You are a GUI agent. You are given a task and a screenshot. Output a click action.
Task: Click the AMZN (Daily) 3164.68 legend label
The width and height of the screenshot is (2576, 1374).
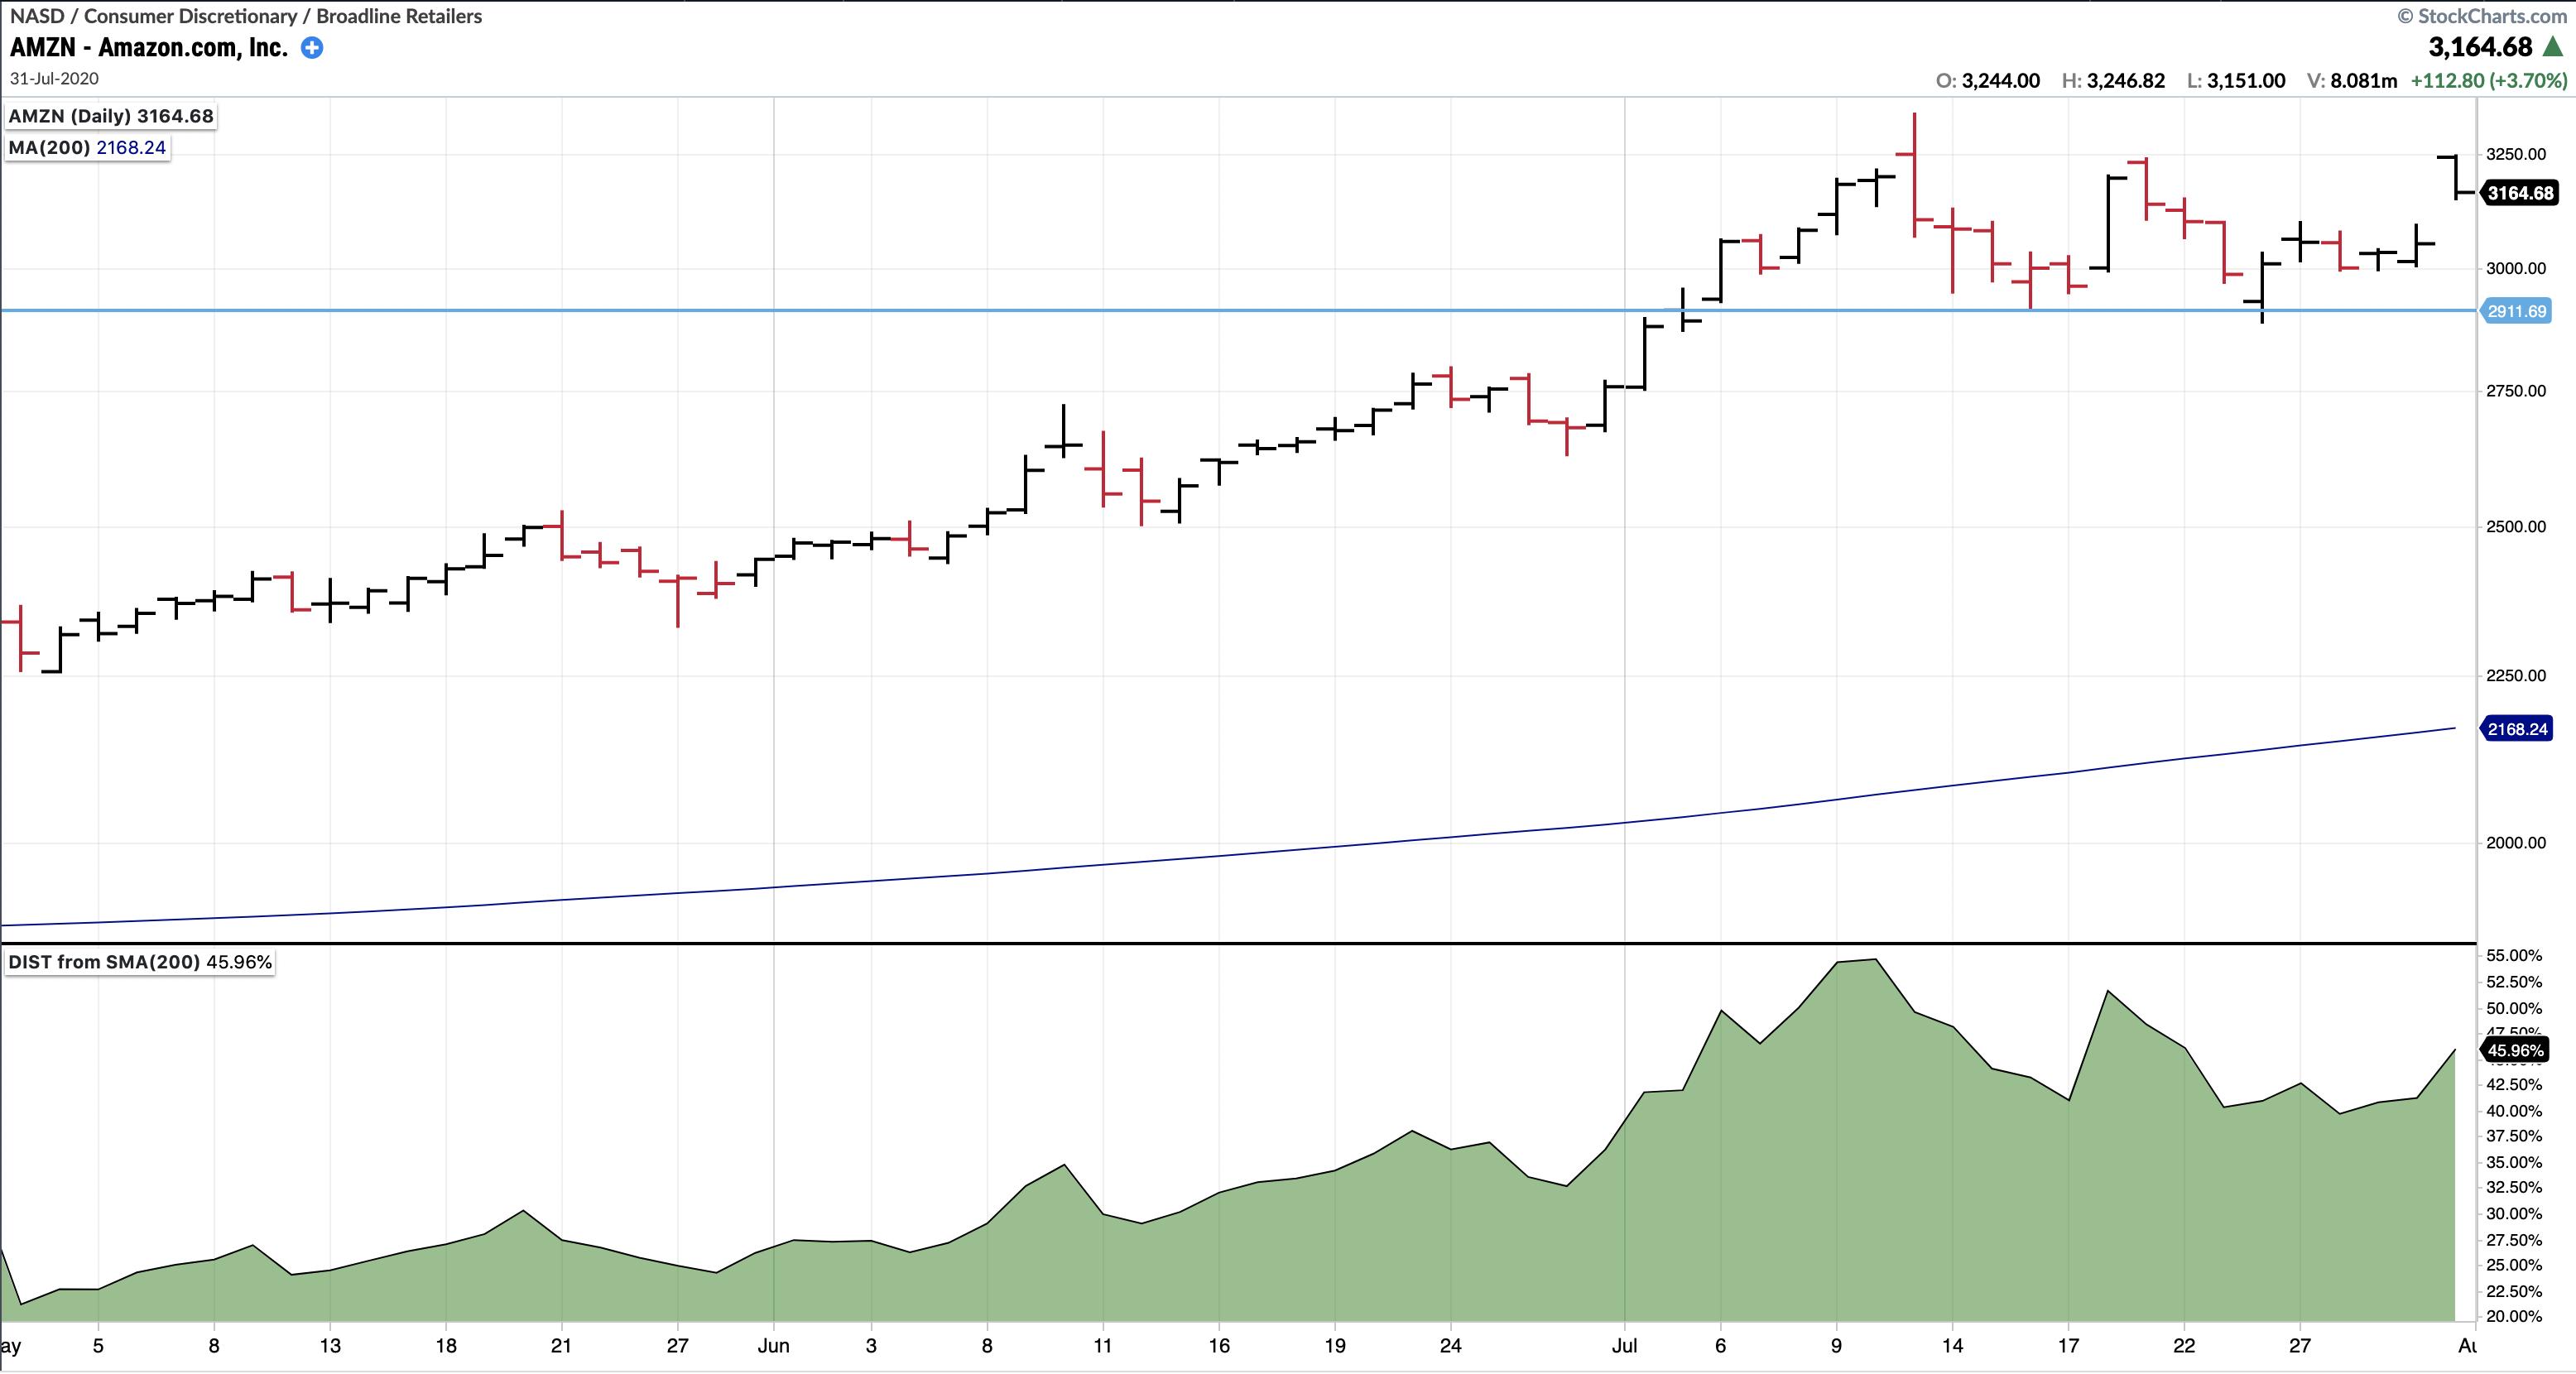(x=110, y=116)
